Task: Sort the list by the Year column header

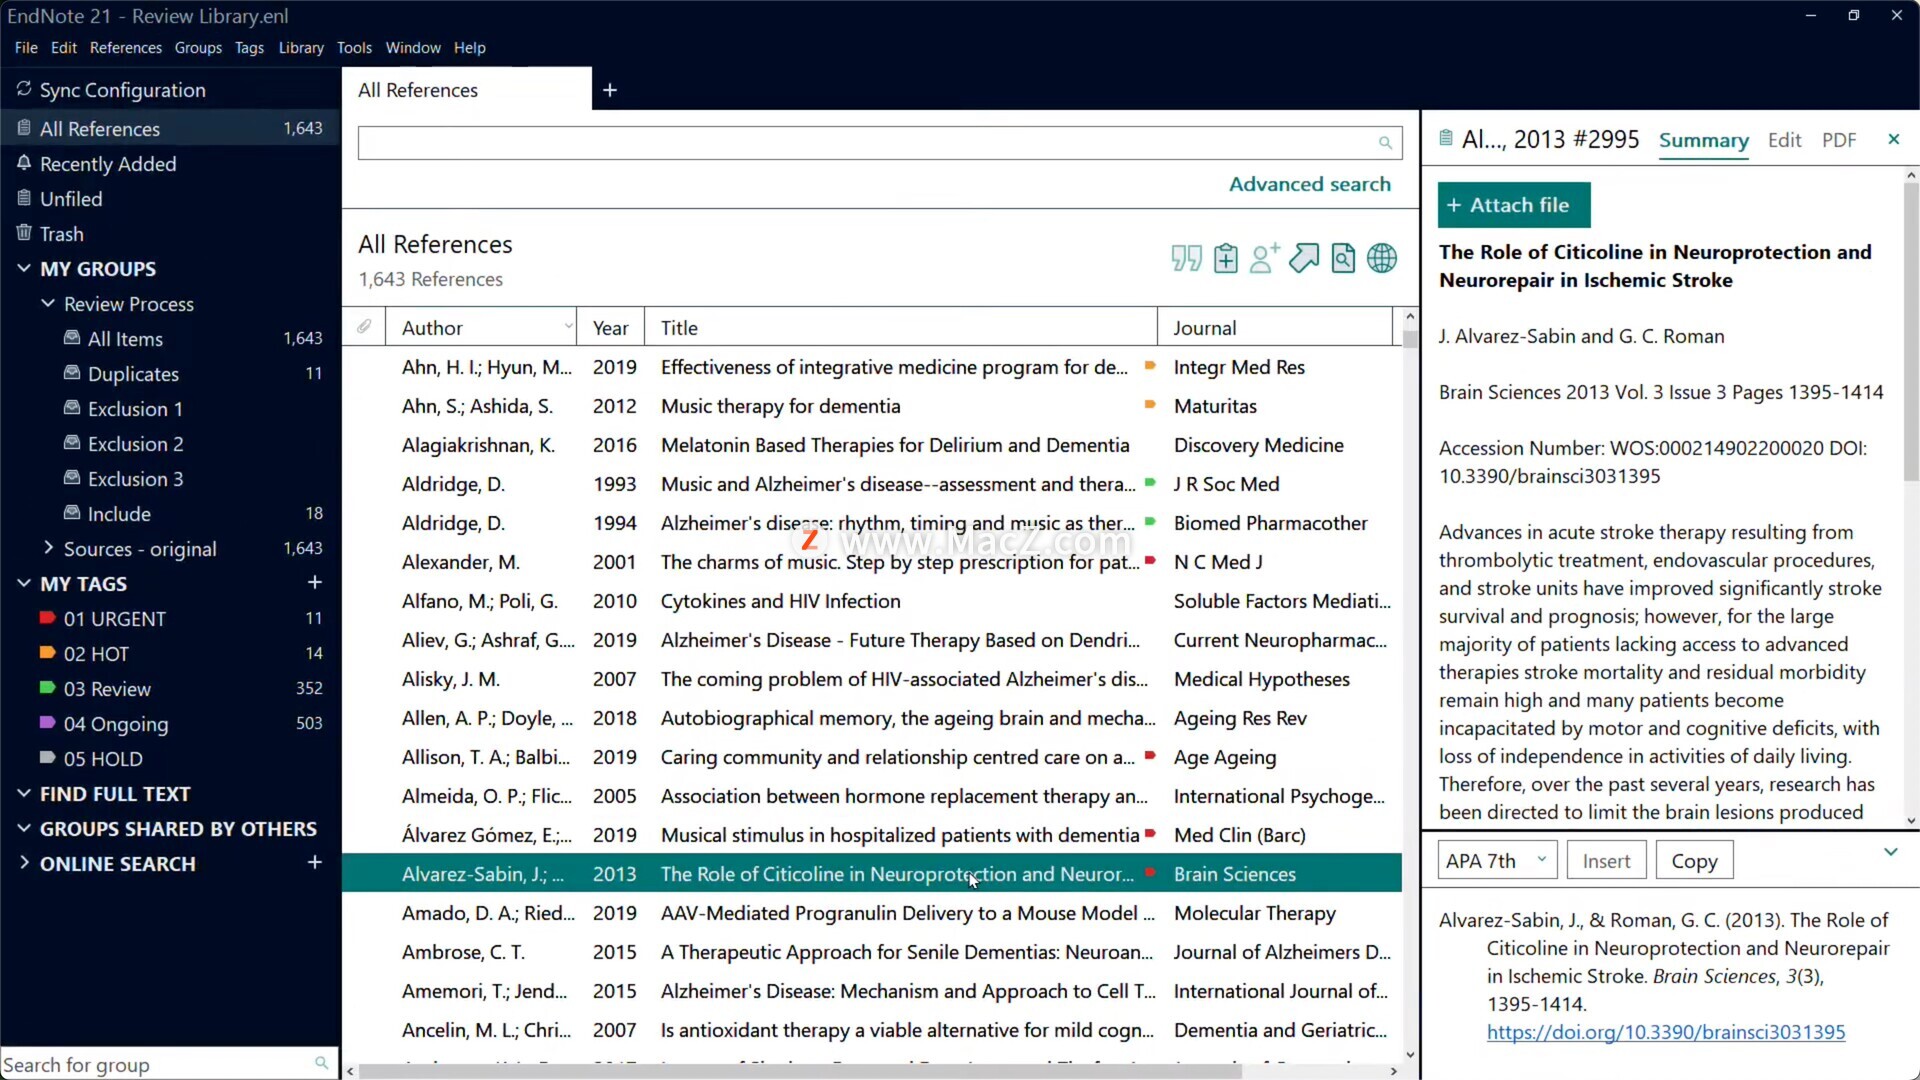Action: click(x=610, y=327)
